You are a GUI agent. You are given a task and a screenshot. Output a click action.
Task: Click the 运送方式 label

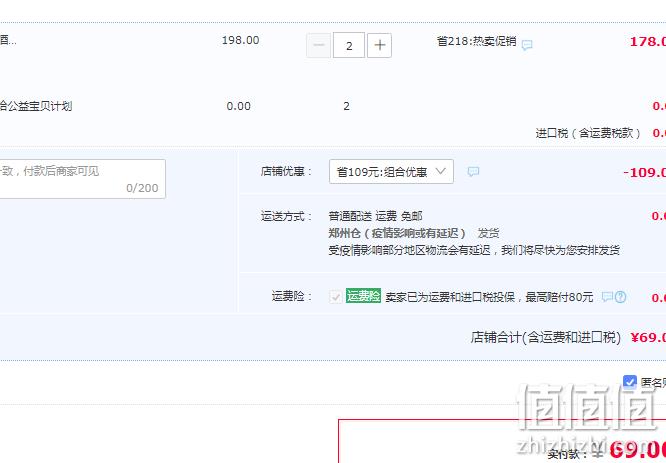(286, 216)
